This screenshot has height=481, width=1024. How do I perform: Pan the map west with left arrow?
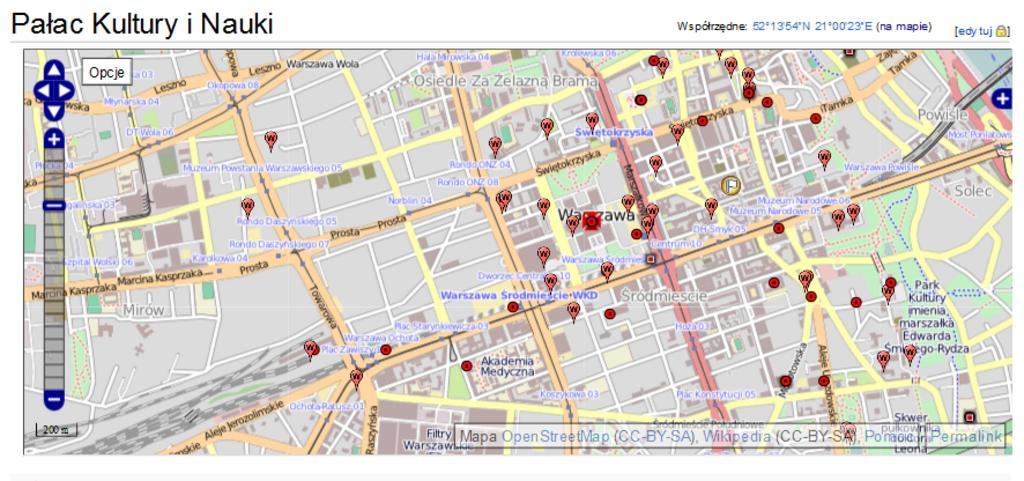(43, 91)
